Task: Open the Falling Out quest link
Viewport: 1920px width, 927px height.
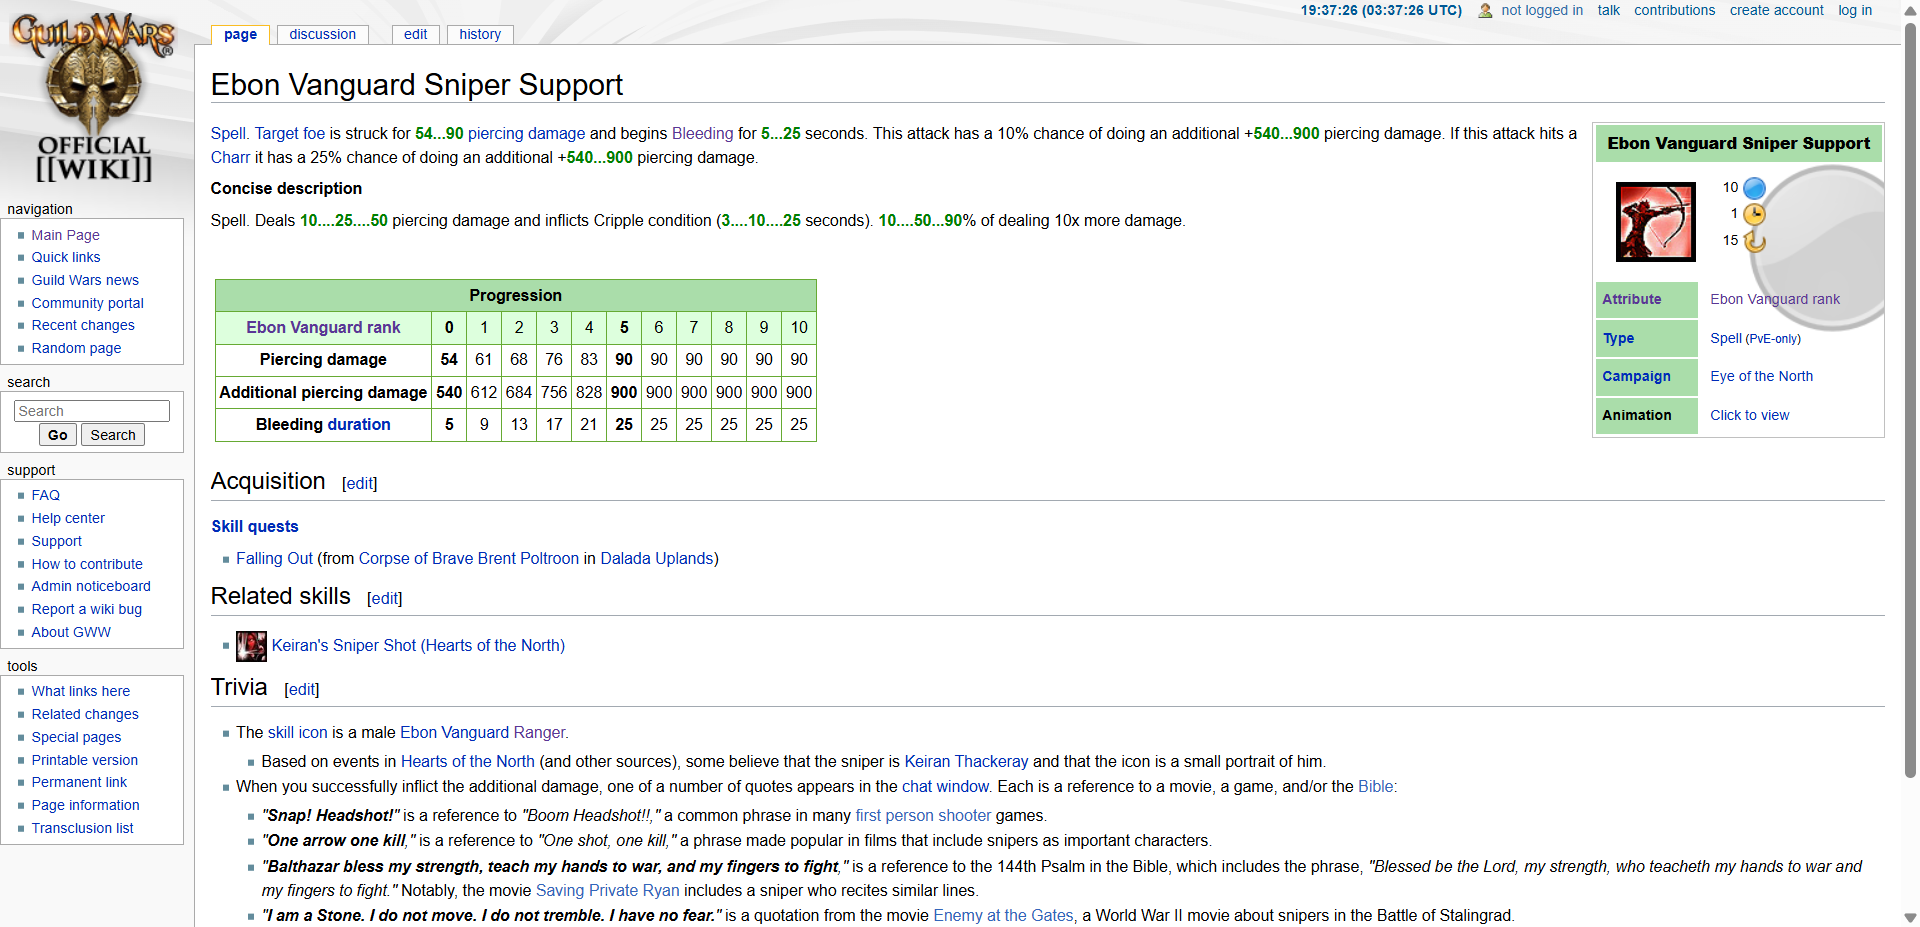Action: click(x=274, y=558)
